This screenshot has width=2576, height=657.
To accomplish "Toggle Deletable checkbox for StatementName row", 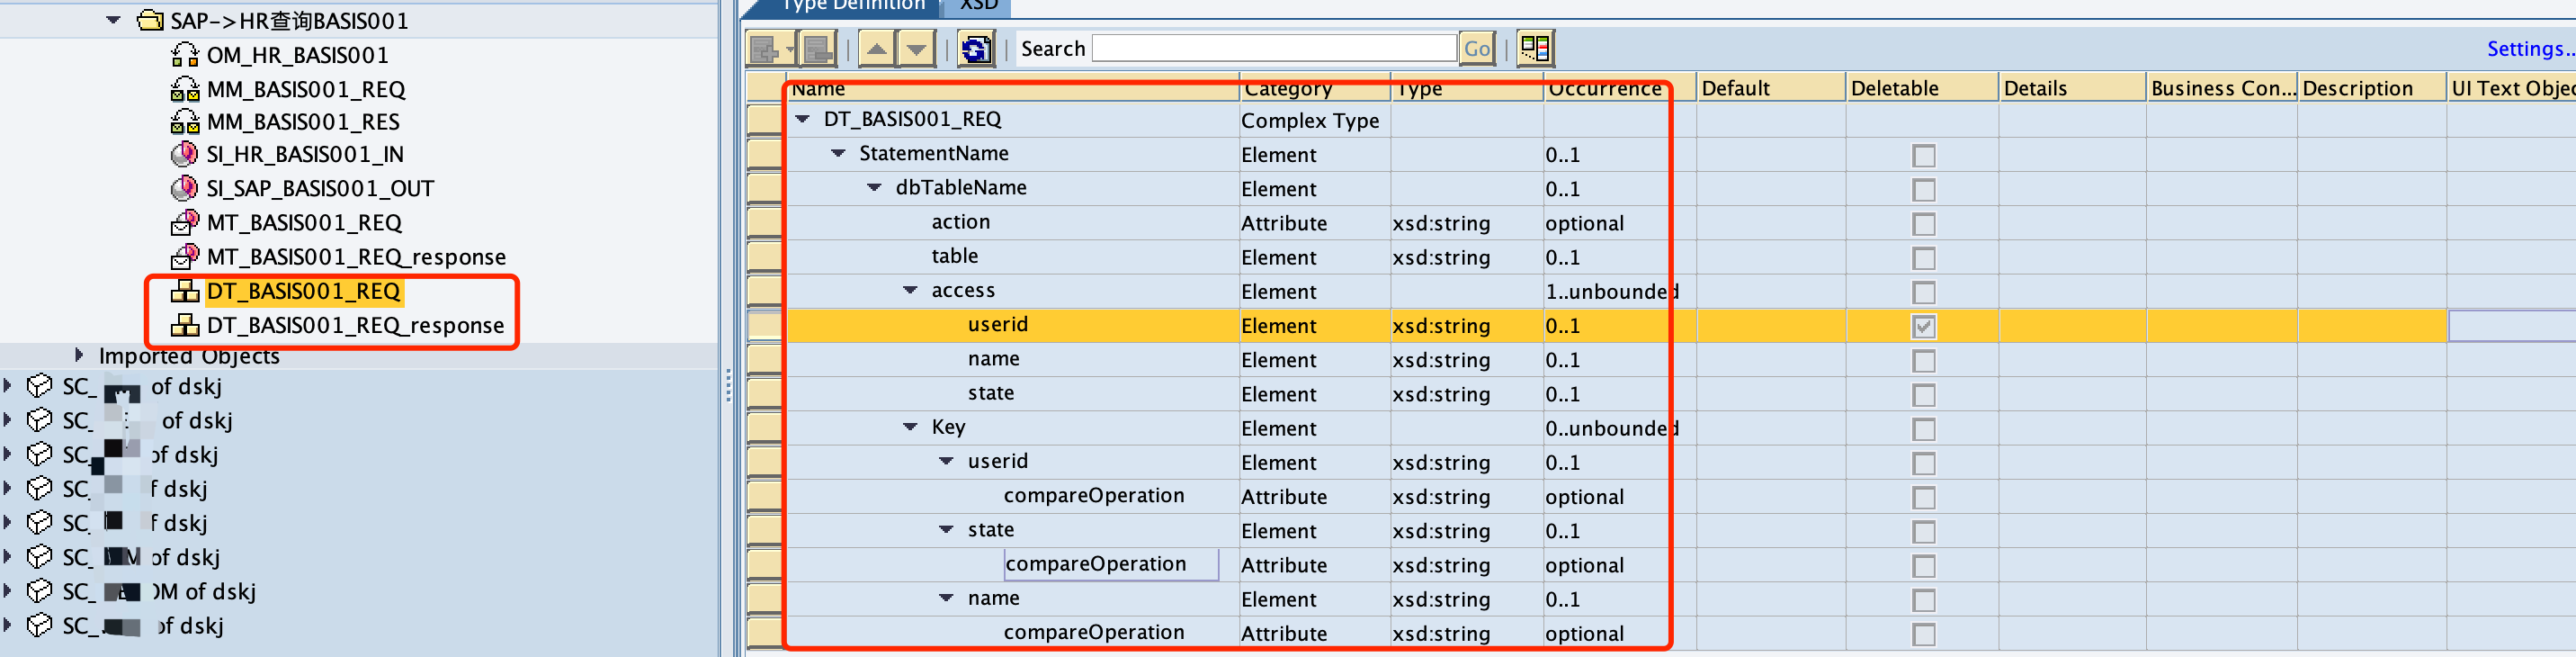I will click(x=1923, y=155).
